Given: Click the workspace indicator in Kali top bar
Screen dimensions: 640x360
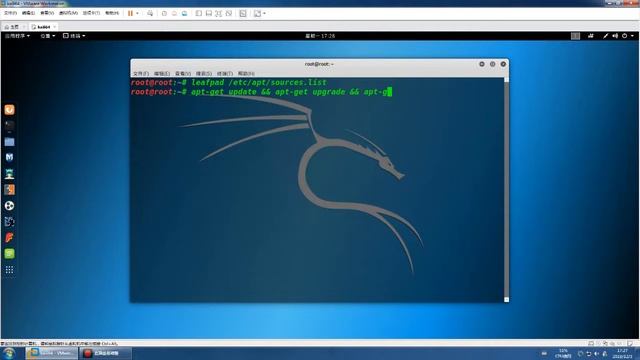Looking at the screenshot, I should point(575,36).
